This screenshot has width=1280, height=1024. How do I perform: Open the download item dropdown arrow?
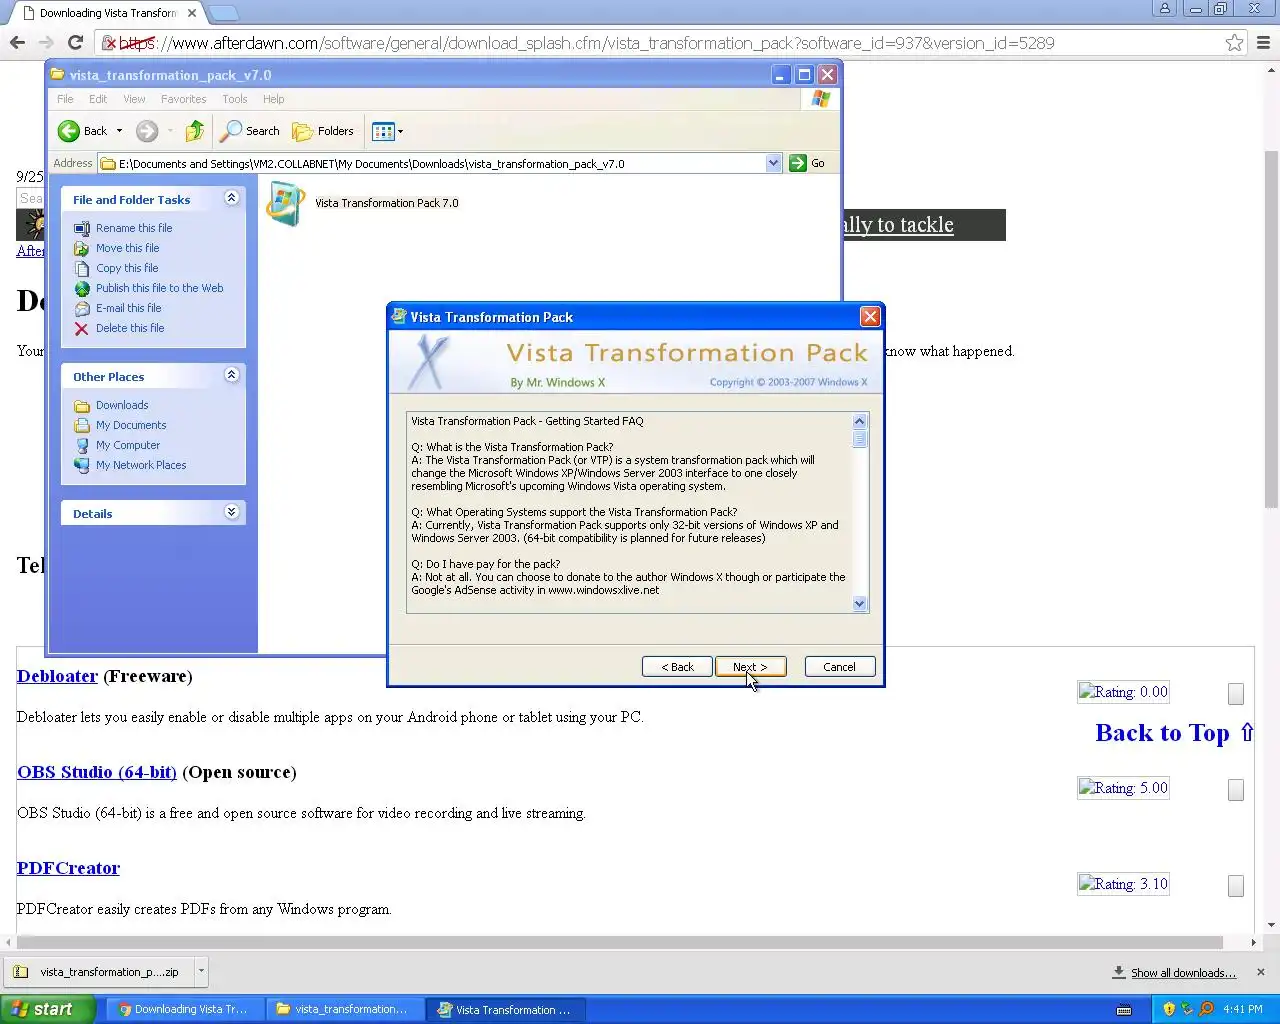click(201, 971)
